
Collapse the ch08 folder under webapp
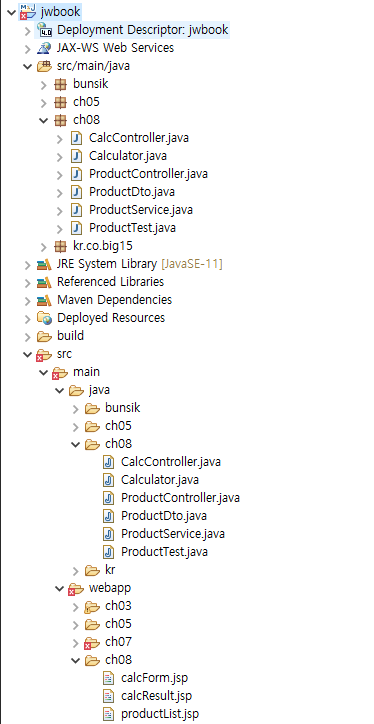(x=76, y=661)
